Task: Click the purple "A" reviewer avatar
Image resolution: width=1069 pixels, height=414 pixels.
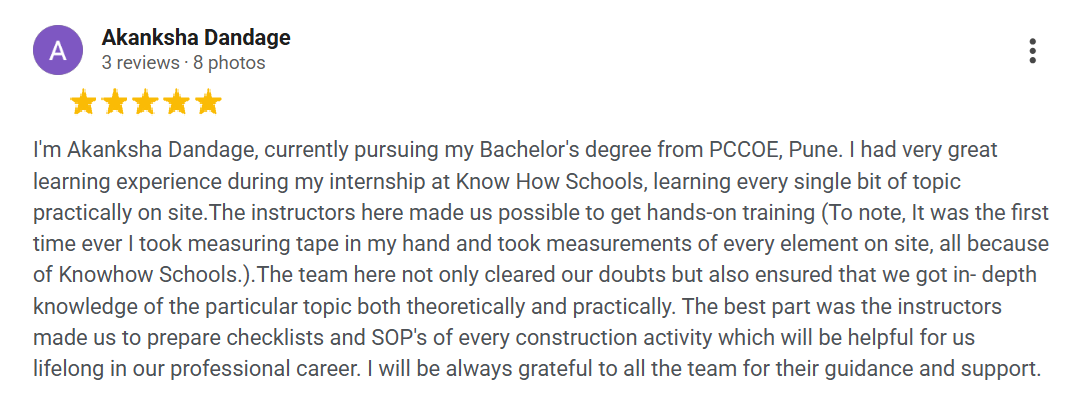Action: (58, 50)
